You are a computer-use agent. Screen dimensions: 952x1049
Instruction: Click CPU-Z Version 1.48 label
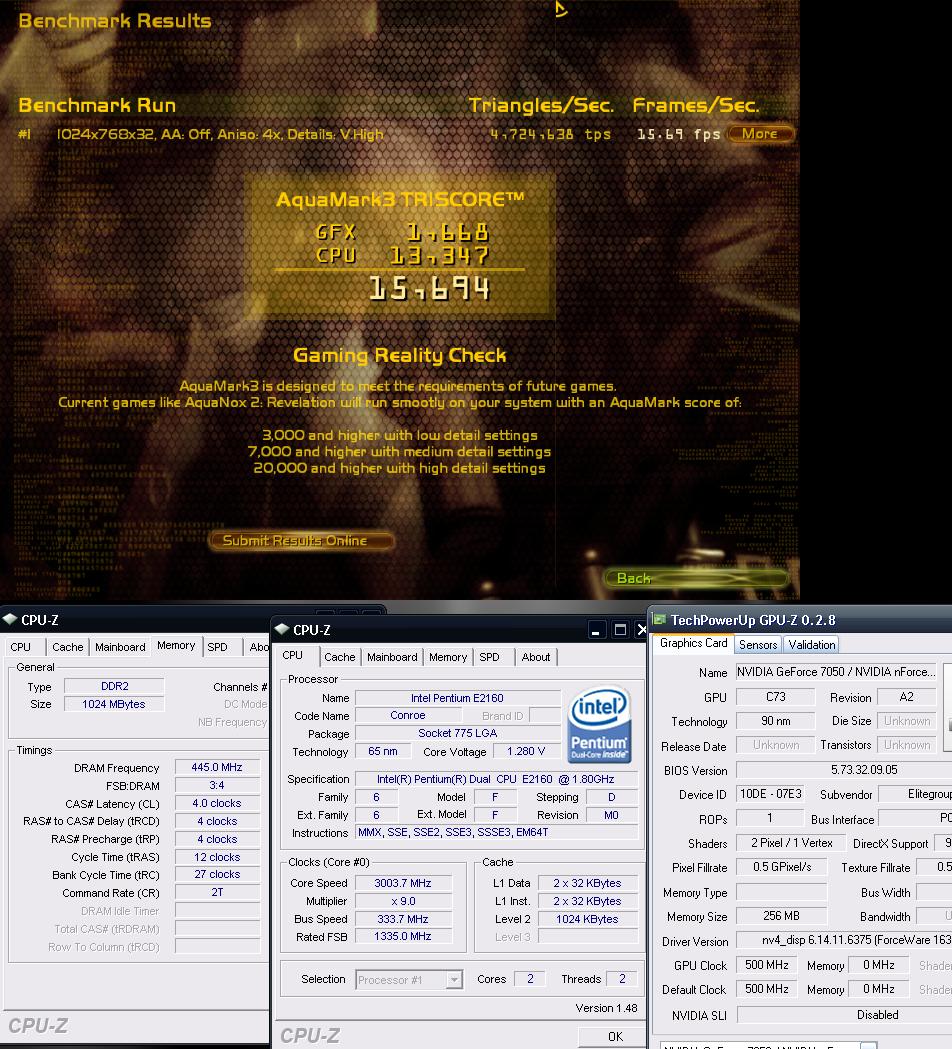point(606,1008)
